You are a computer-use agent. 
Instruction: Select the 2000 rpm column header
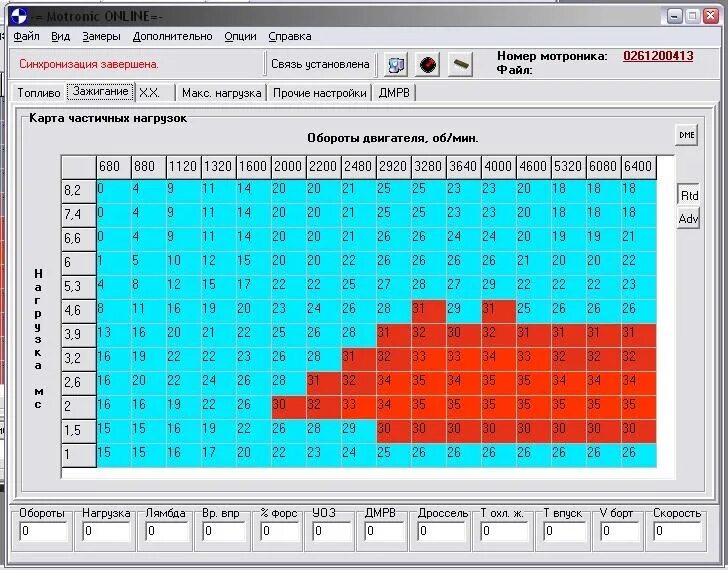[289, 167]
